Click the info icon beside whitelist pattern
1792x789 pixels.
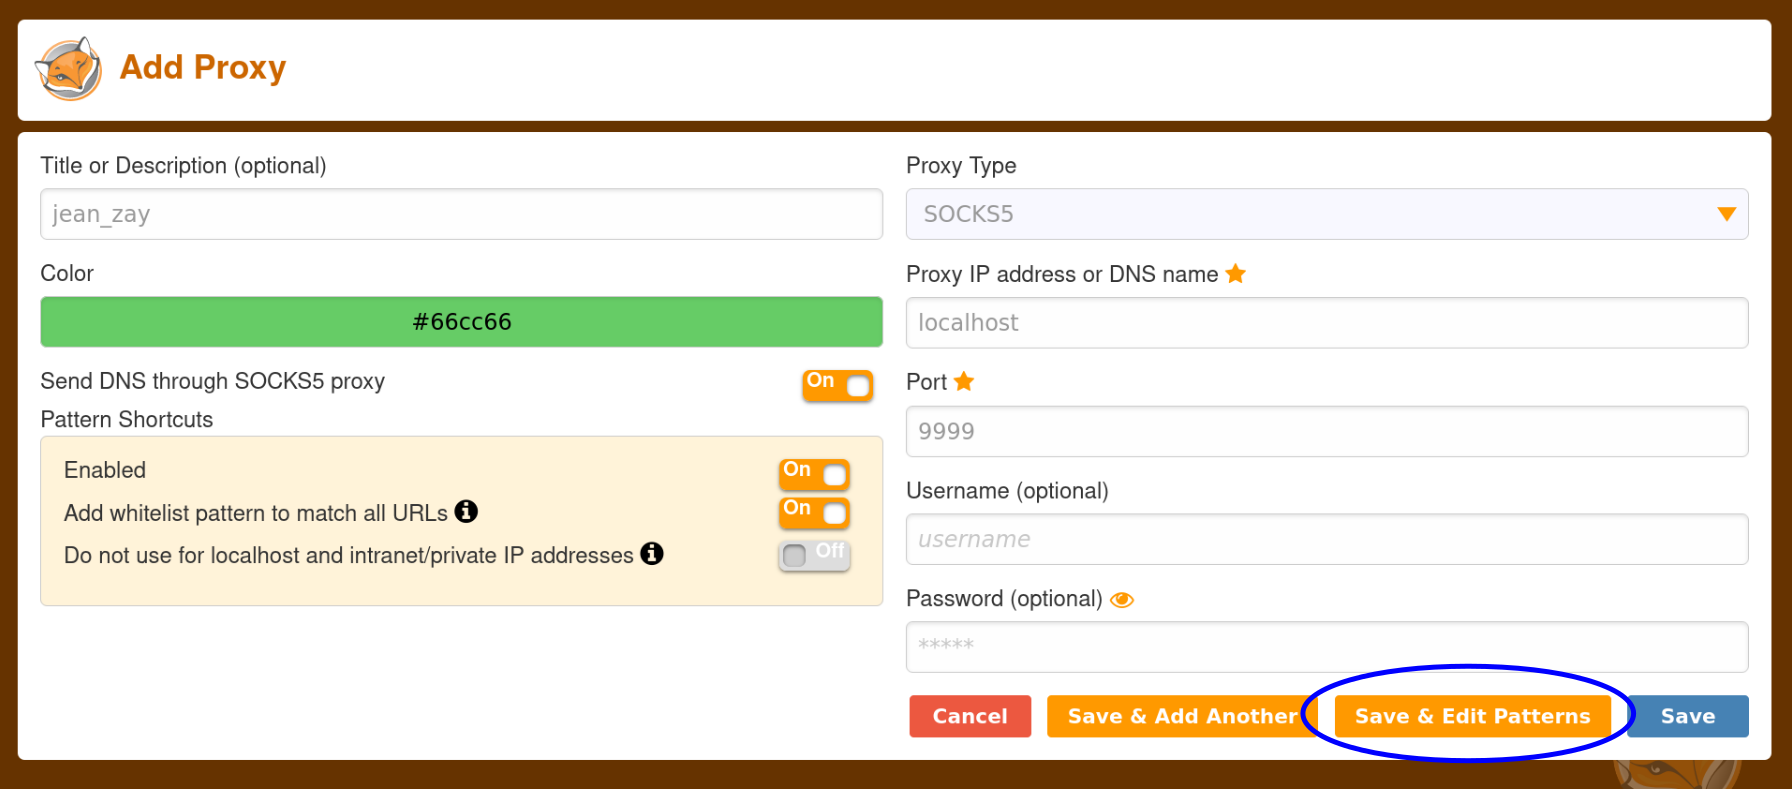[x=466, y=511]
